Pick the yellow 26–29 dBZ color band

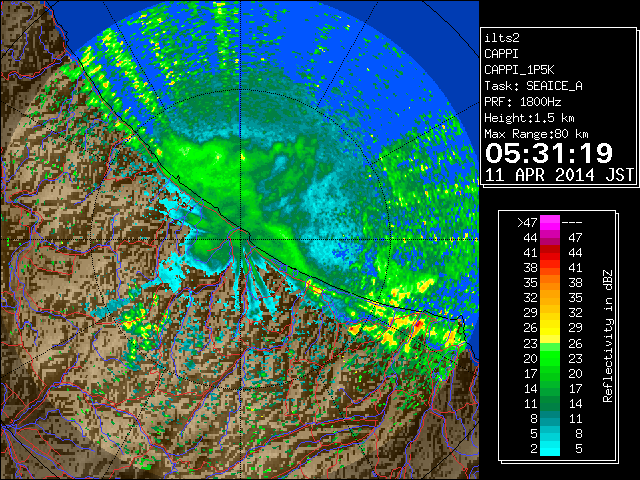pos(550,328)
